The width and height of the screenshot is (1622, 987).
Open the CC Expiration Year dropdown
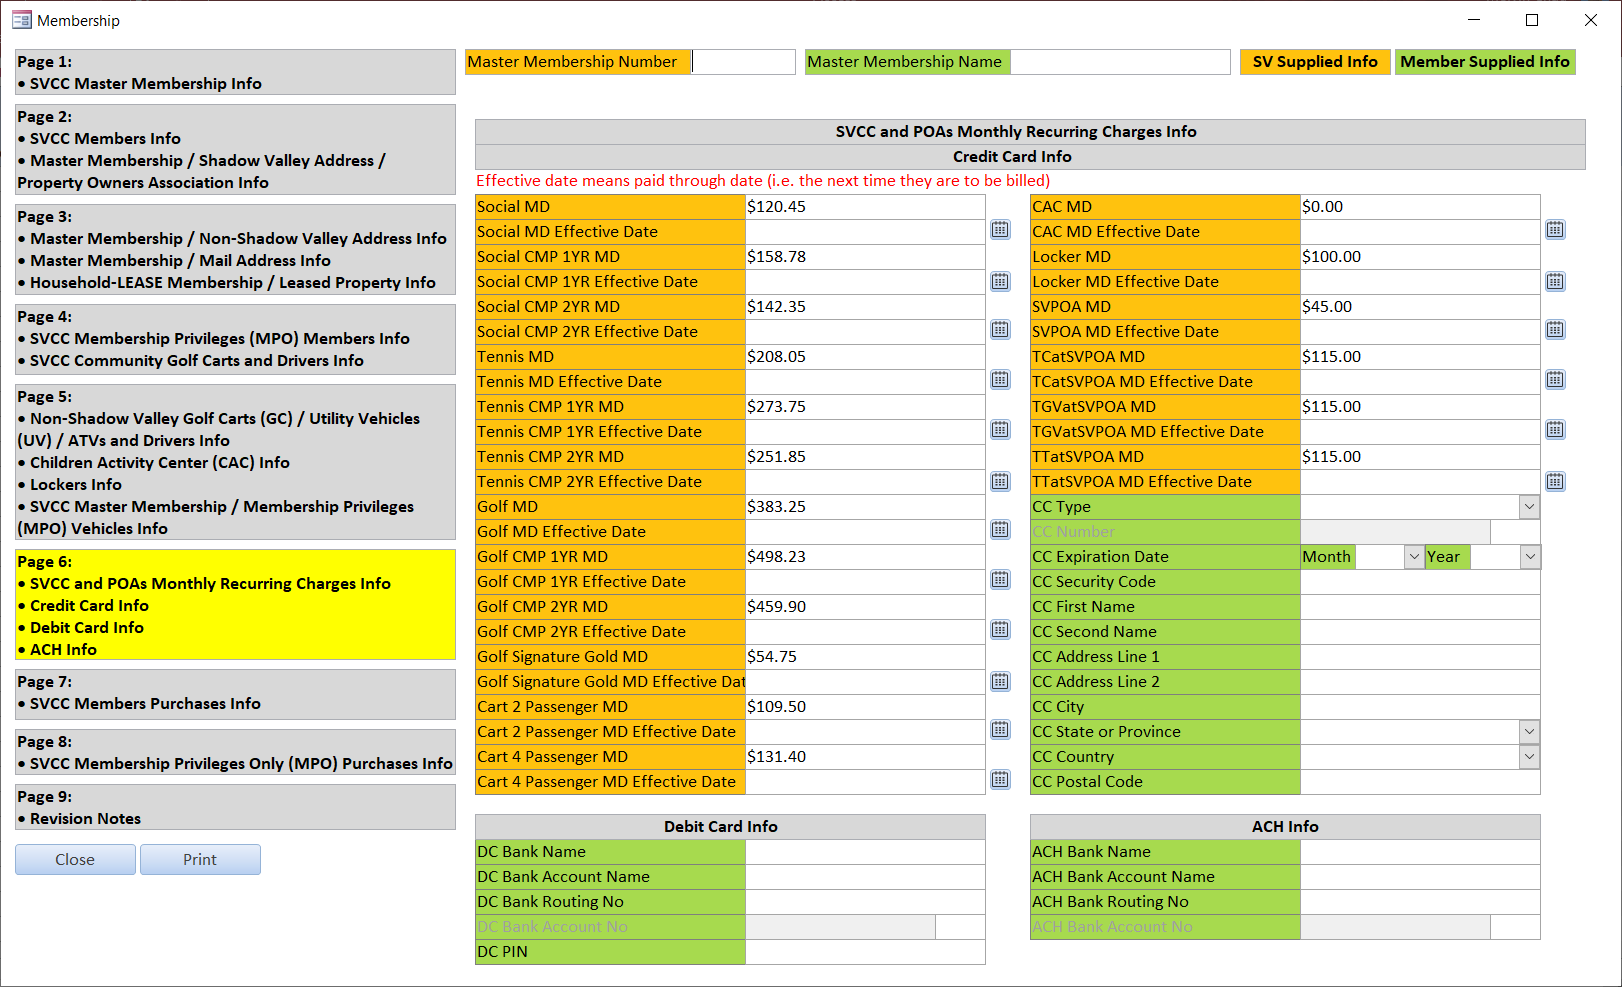[1530, 557]
